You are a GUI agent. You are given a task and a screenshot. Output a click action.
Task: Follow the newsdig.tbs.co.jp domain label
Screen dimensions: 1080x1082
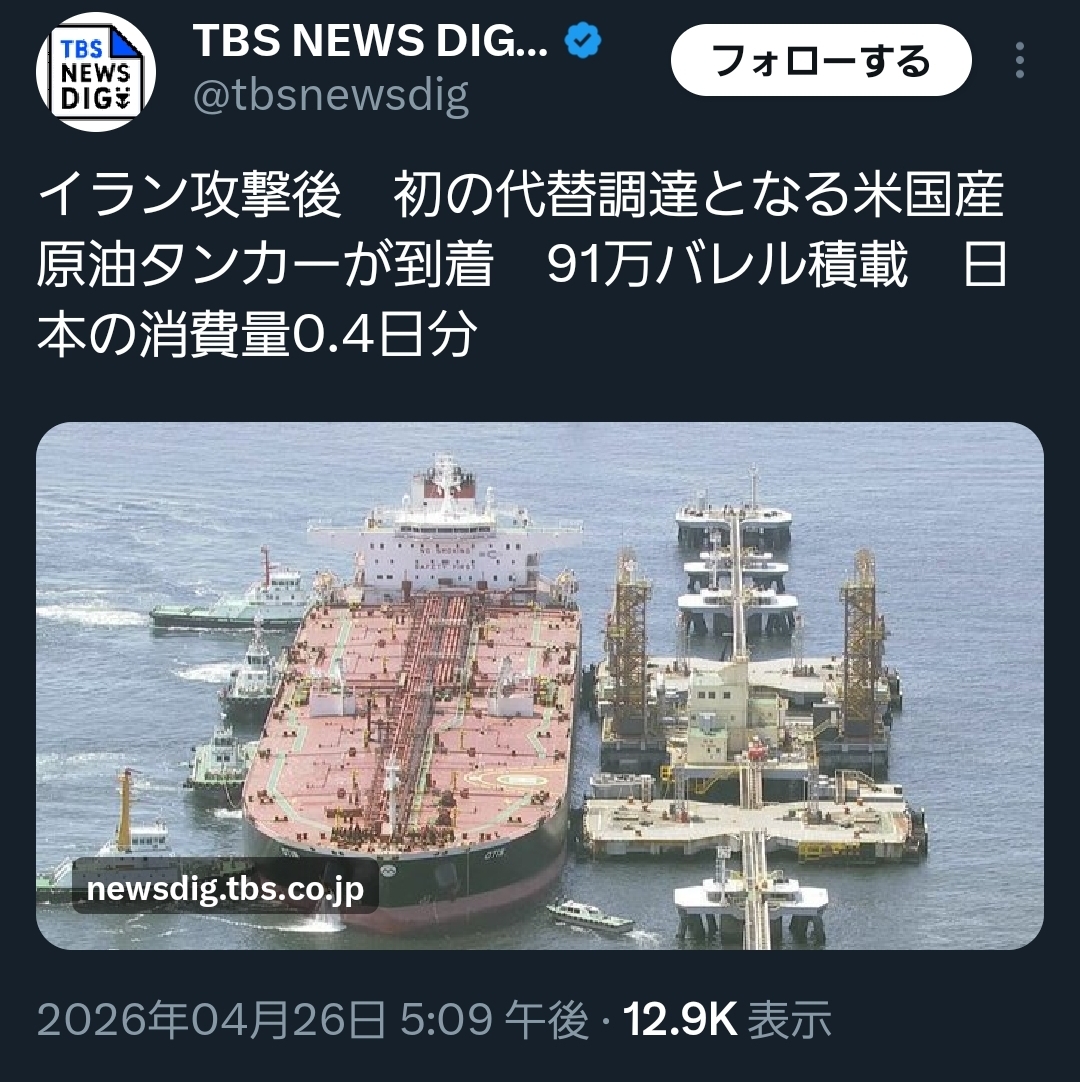(x=225, y=887)
